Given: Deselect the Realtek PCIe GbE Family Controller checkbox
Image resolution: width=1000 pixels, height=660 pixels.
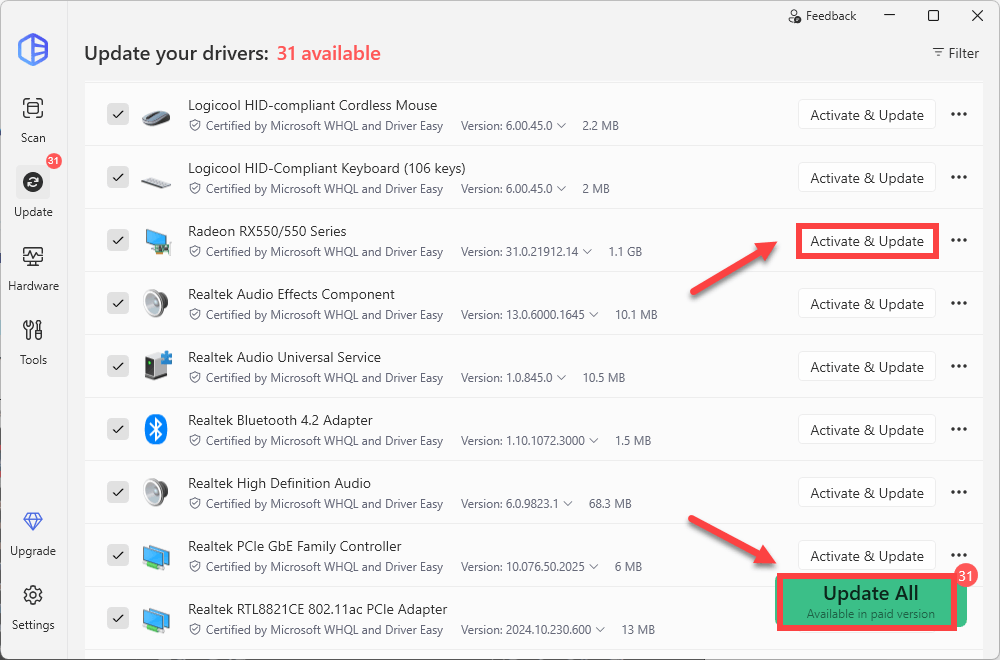Looking at the screenshot, I should [x=118, y=556].
